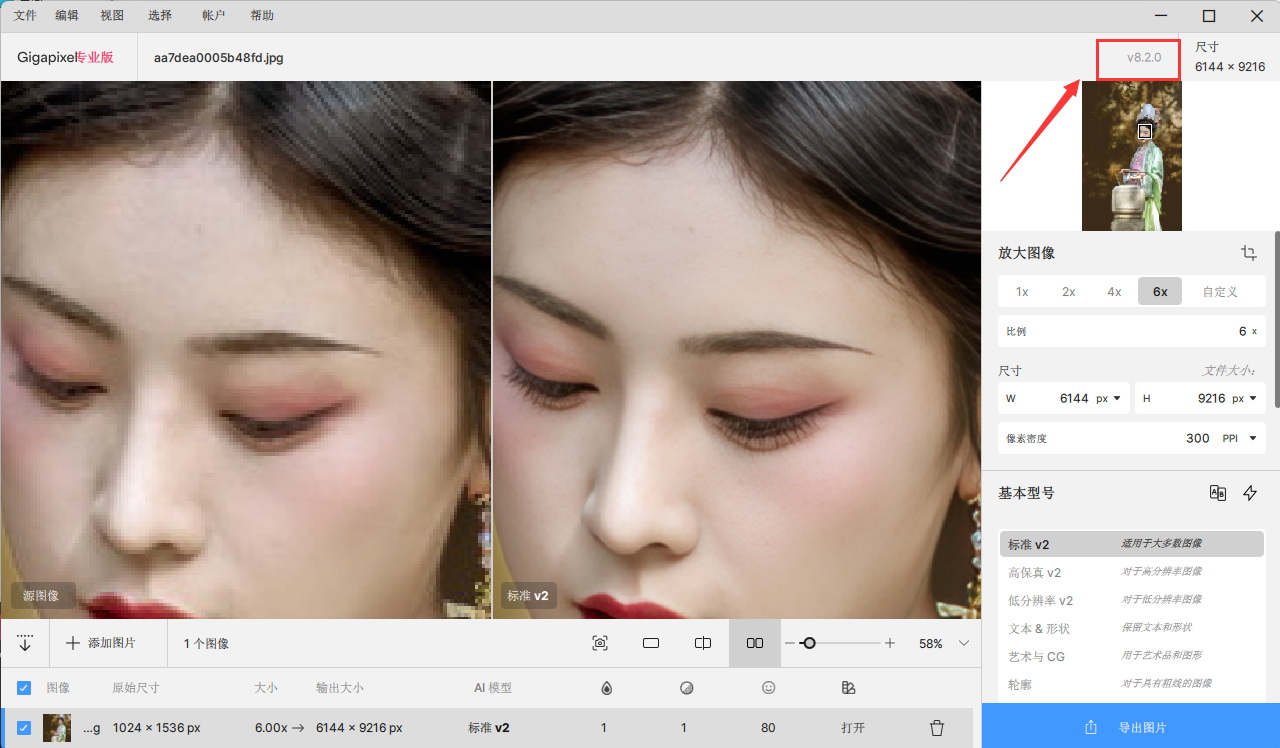Click the gamma correction column icon

pos(848,688)
